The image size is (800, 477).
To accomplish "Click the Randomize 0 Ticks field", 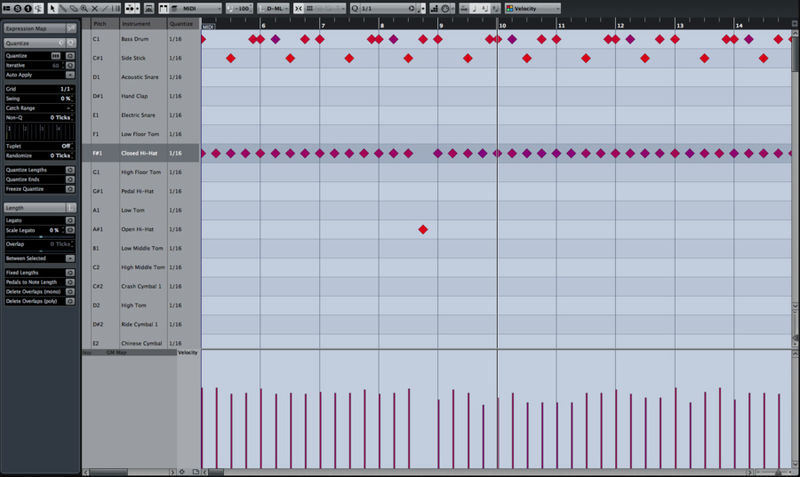I will pyautogui.click(x=61, y=156).
